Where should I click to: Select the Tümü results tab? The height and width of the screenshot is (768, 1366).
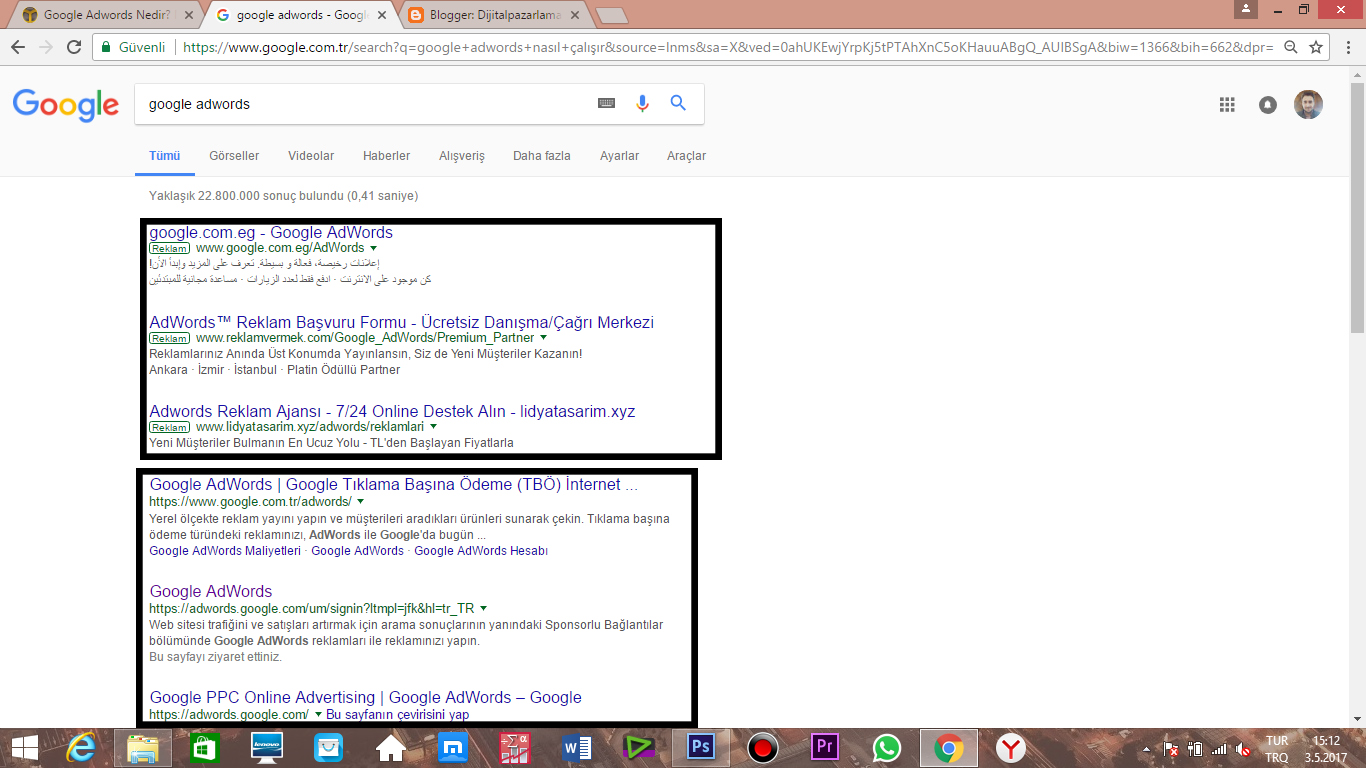pos(164,156)
